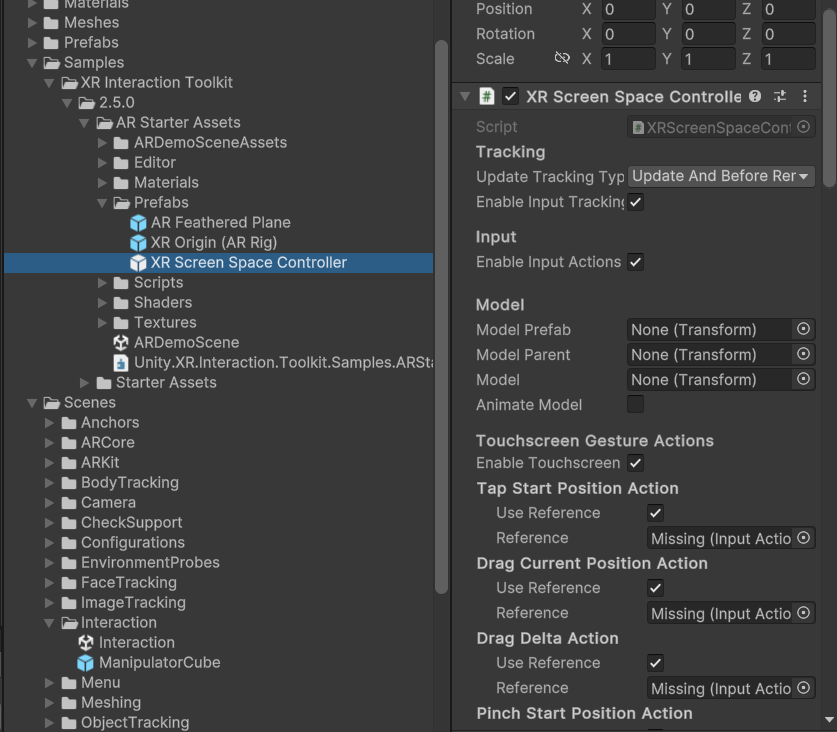
Task: Click the XR Screen Space Controller prefab icon
Action: click(x=138, y=263)
